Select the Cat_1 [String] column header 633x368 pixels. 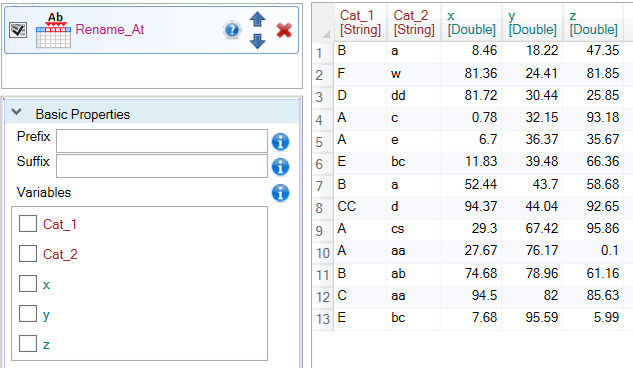pos(360,22)
